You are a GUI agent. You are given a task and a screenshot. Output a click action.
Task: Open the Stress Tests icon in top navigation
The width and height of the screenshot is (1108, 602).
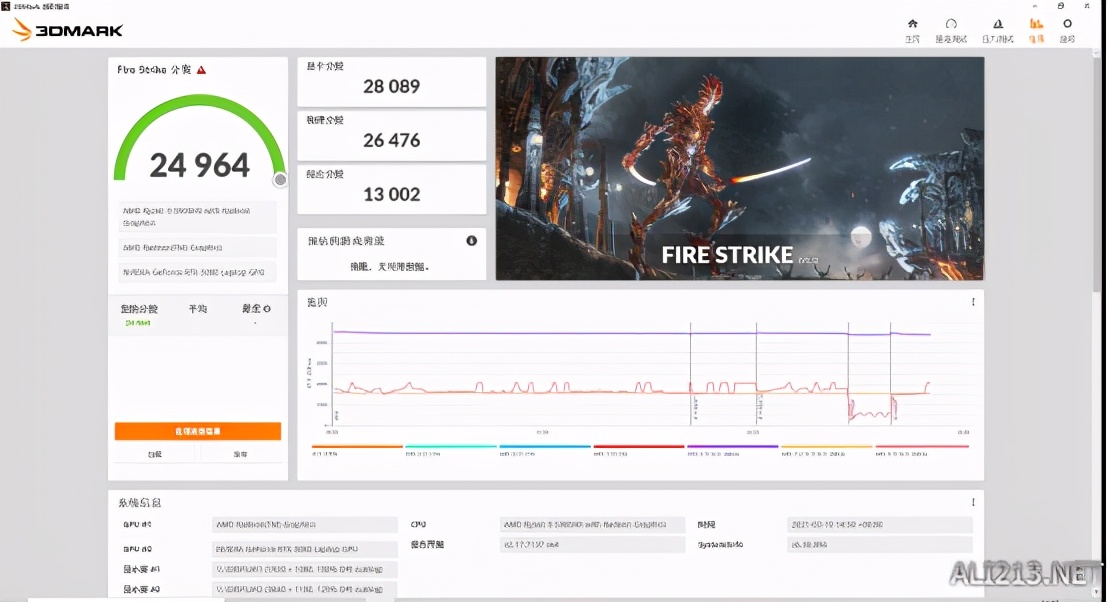coord(998,24)
